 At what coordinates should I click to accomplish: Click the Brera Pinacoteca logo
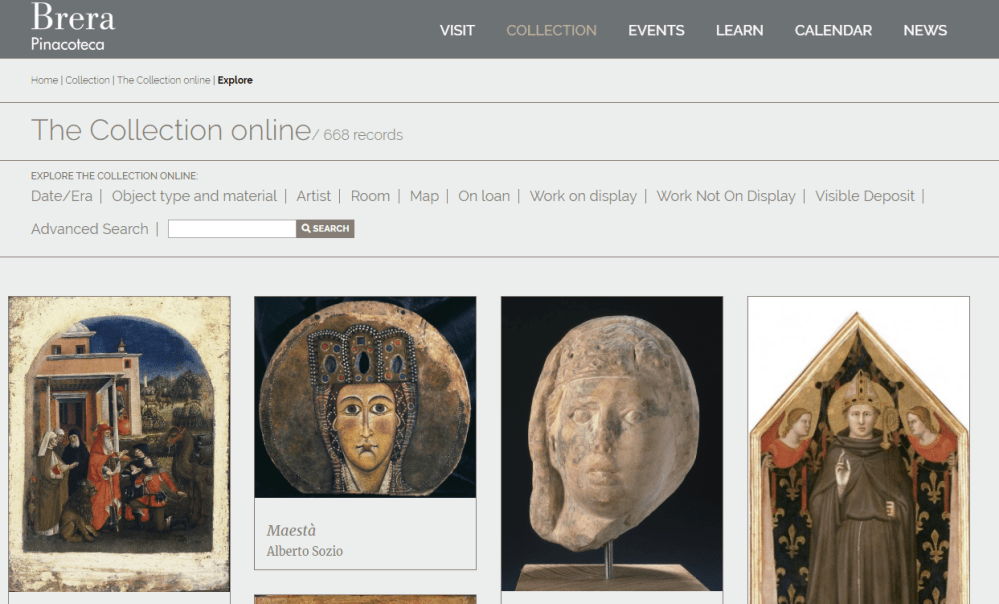(72, 28)
